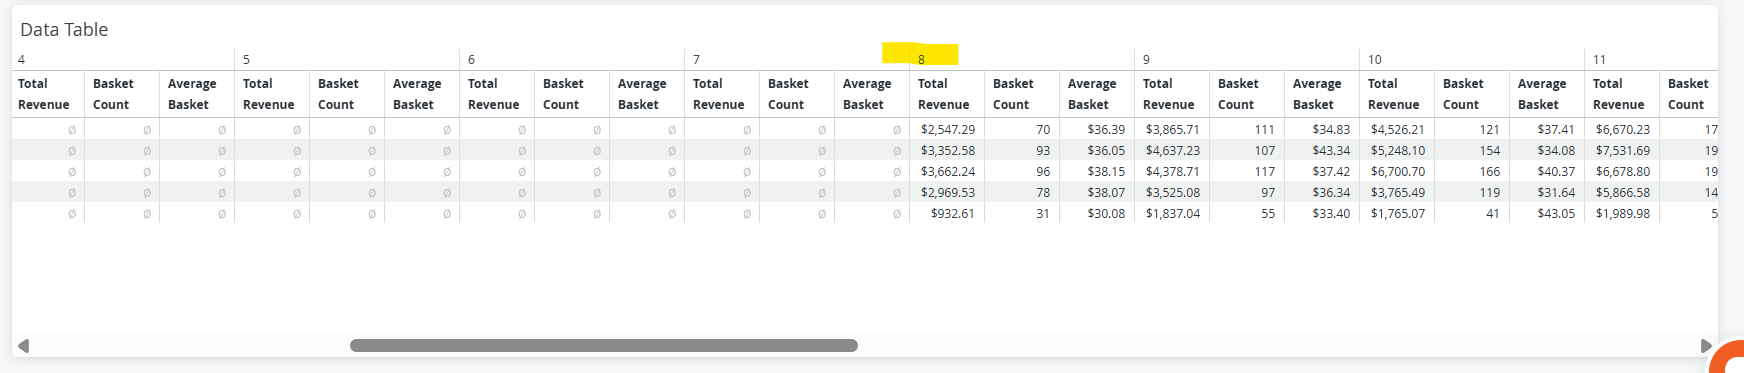Select the $3,865.71 revenue cell
The image size is (1744, 373).
[x=1172, y=129]
